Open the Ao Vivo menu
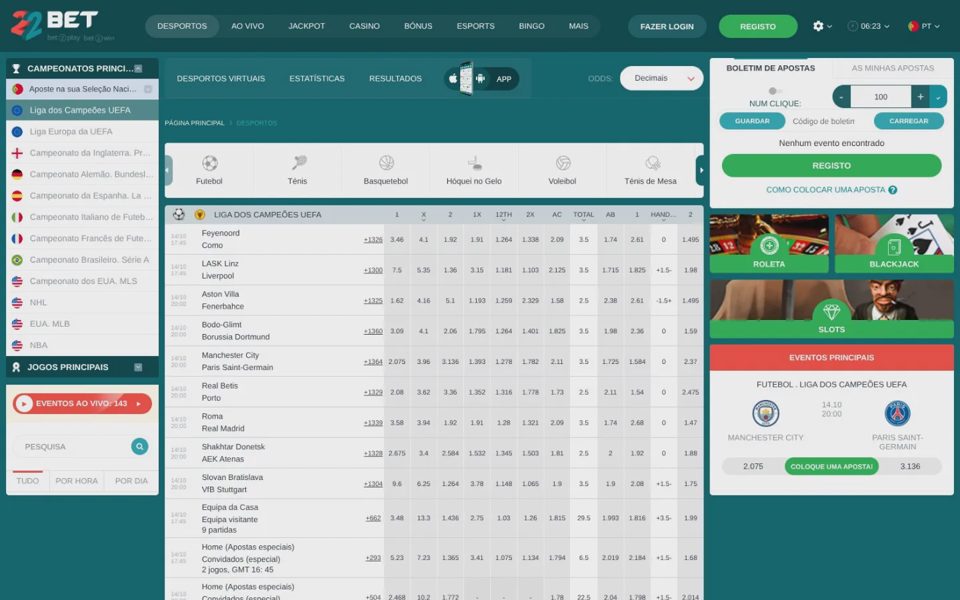Screen dimensions: 960x600 tap(247, 26)
